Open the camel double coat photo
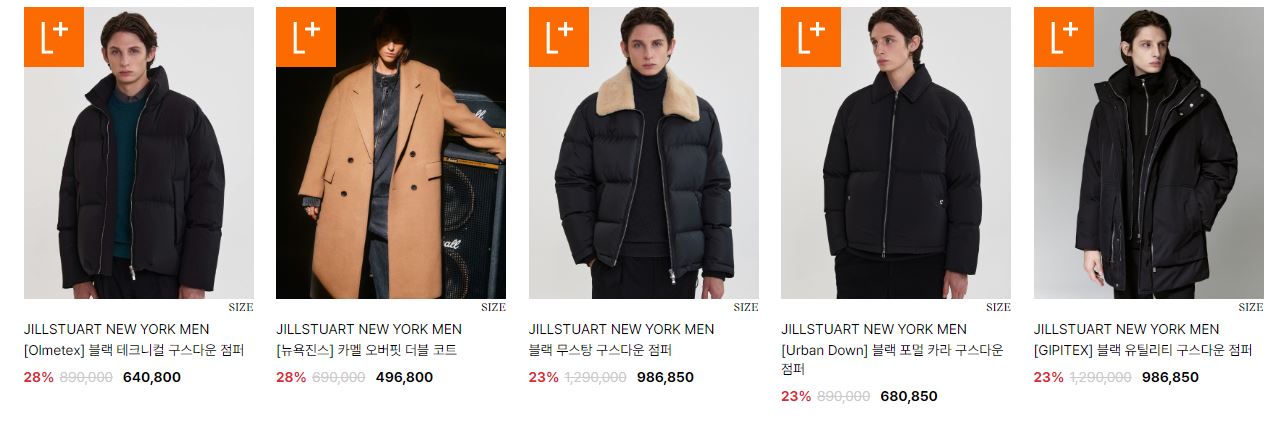This screenshot has width=1271, height=430. [391, 153]
